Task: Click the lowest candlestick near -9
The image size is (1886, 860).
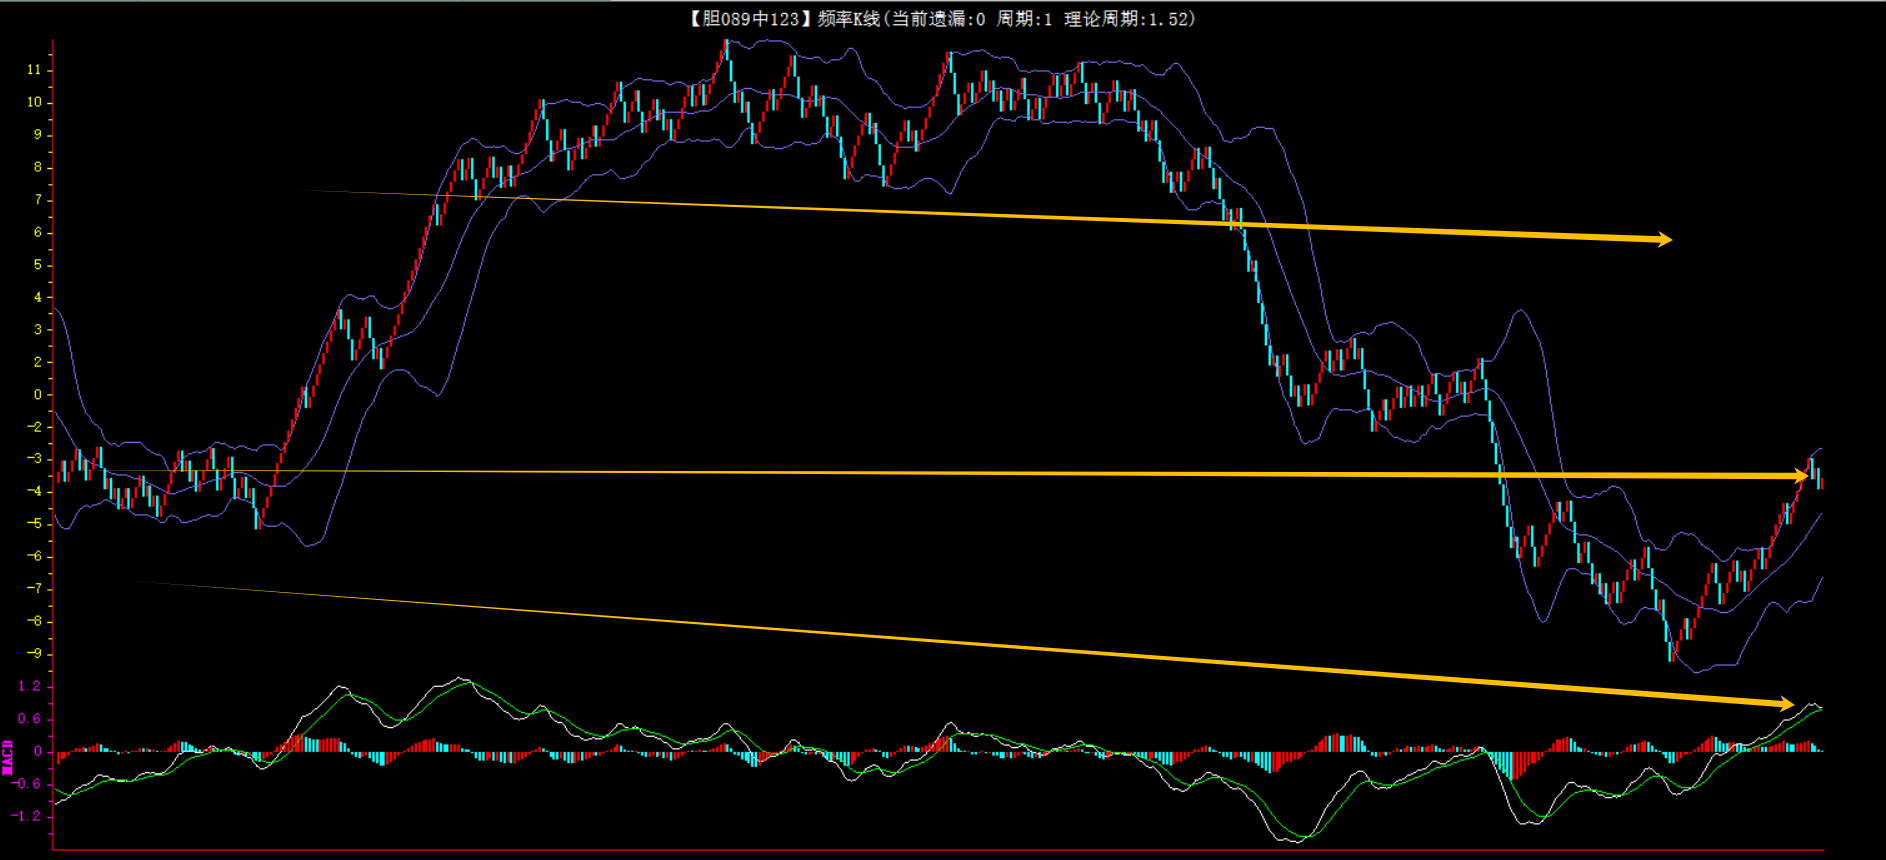Action: 1672,650
